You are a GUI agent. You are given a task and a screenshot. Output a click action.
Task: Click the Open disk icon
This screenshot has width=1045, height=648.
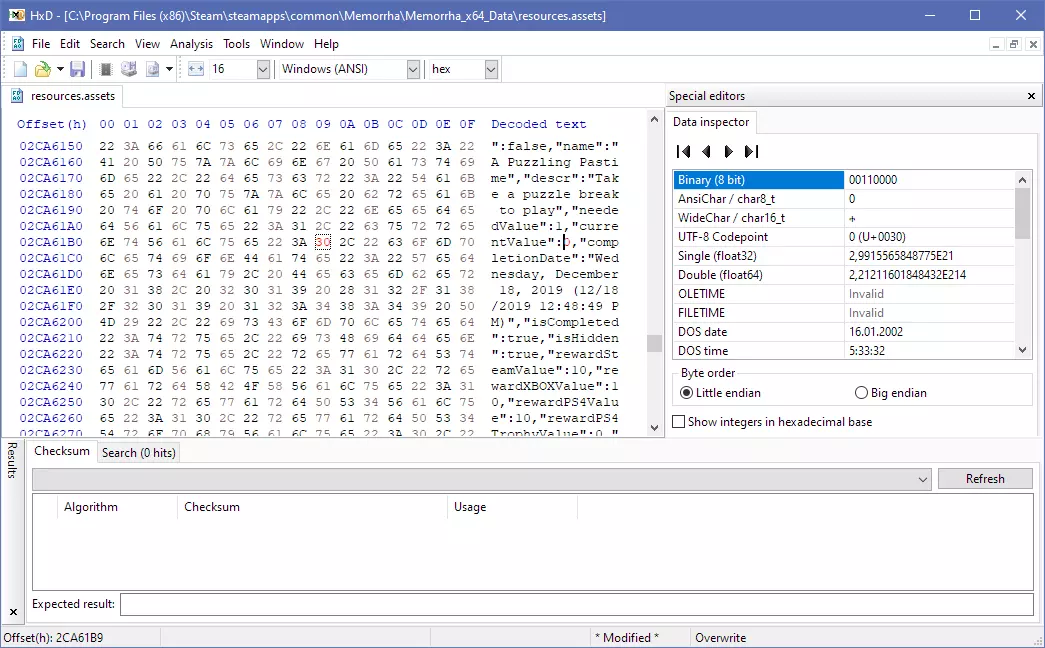tap(129, 69)
